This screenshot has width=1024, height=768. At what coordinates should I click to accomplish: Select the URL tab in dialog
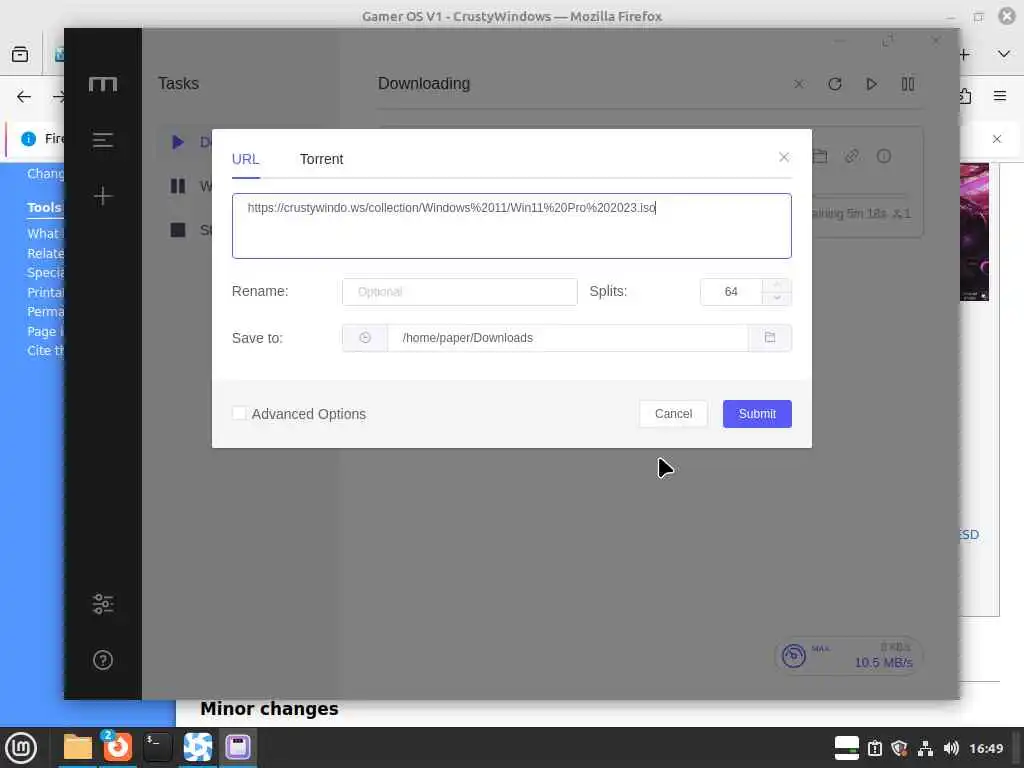pos(246,159)
